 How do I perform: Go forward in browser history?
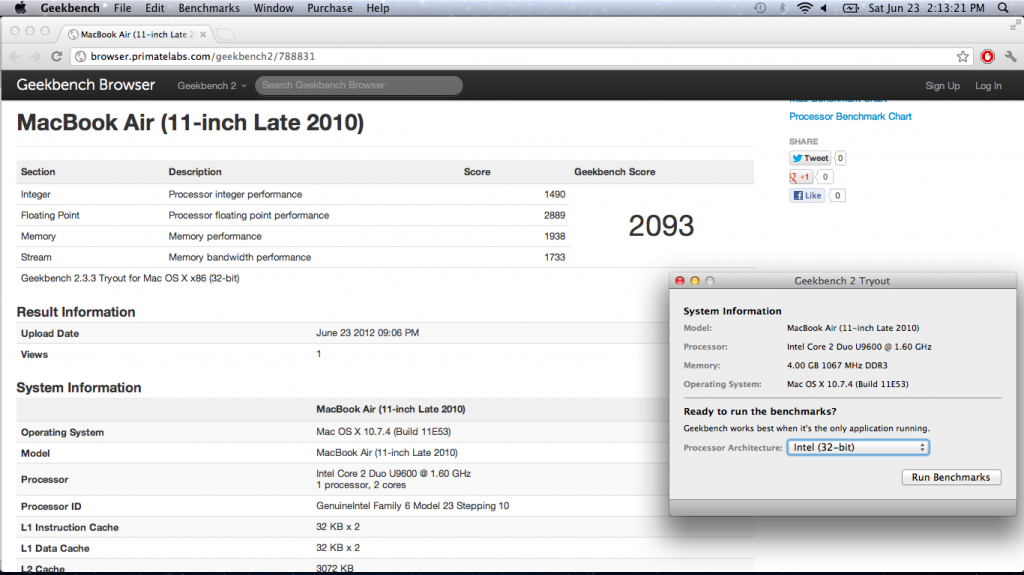pyautogui.click(x=35, y=56)
